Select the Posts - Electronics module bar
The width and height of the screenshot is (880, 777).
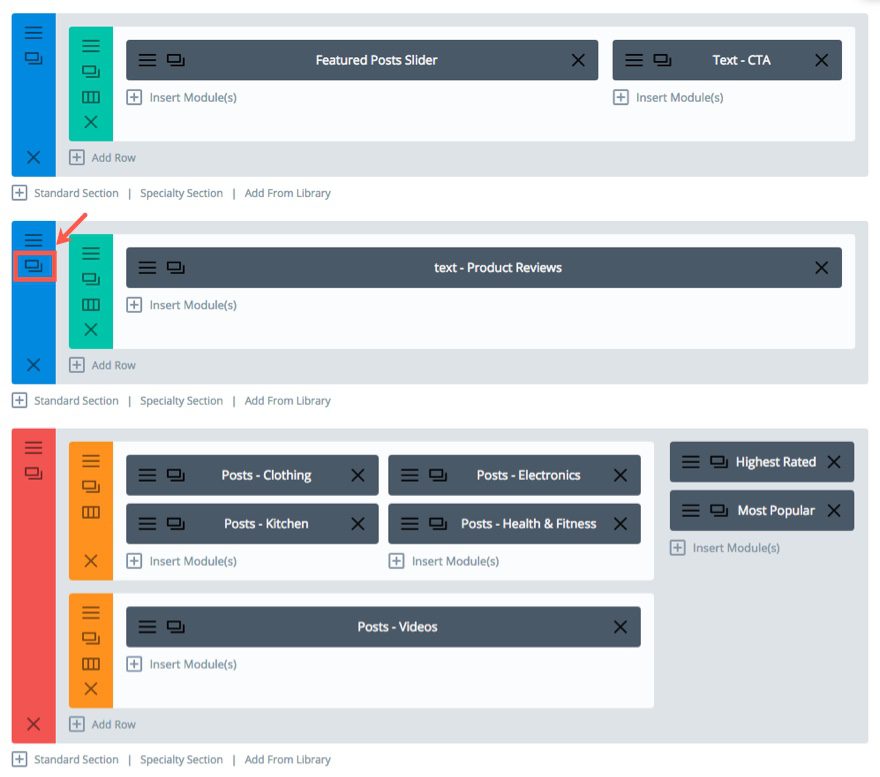528,476
